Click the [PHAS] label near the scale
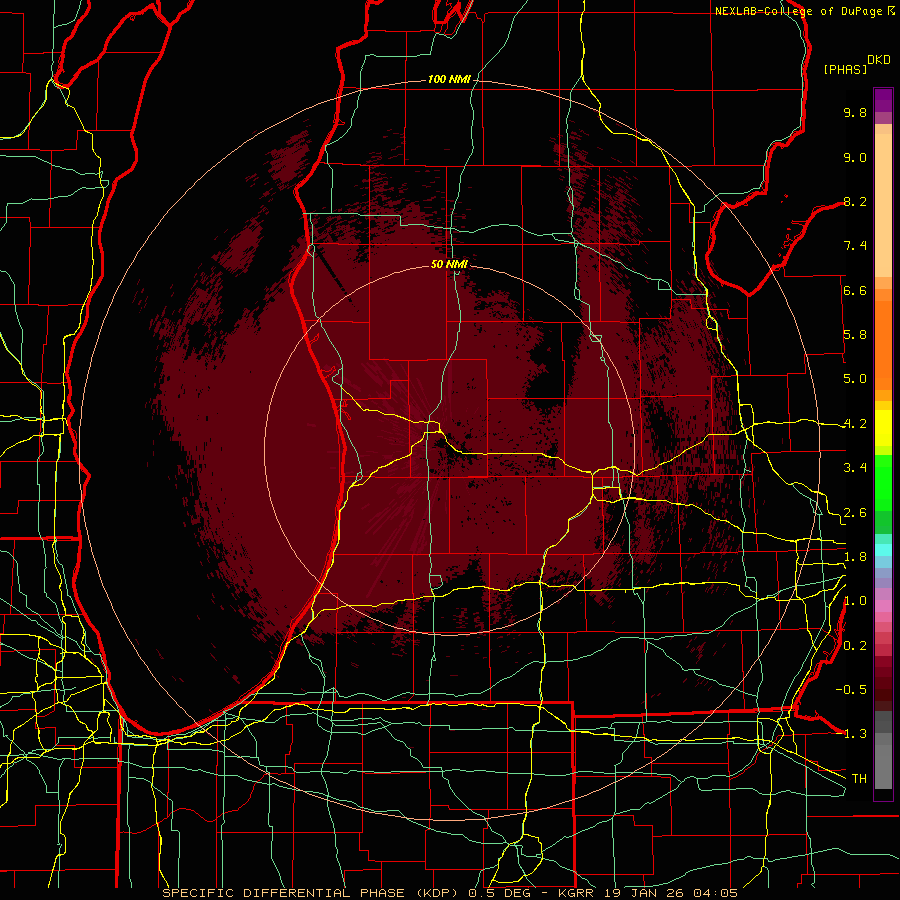900x900 pixels. click(x=845, y=70)
